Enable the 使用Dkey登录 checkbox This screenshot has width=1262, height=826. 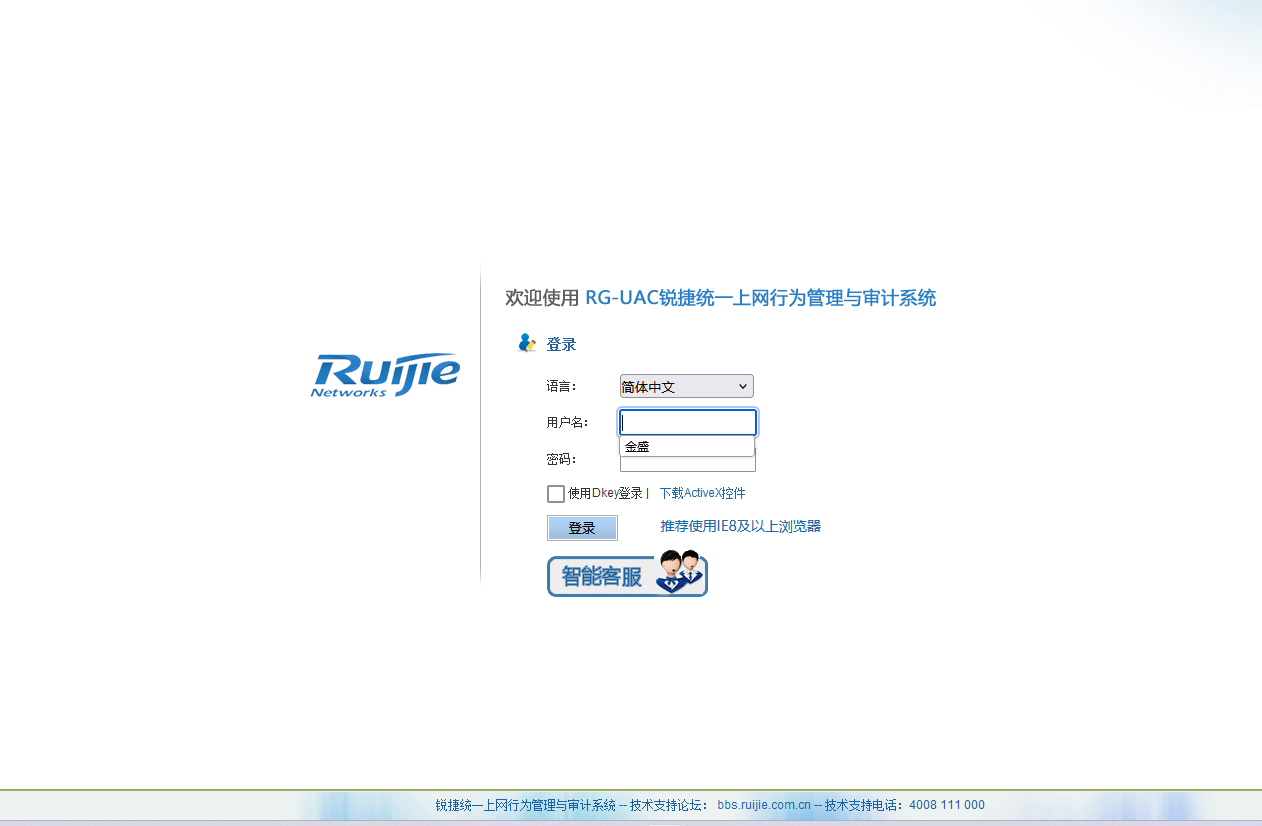(556, 493)
